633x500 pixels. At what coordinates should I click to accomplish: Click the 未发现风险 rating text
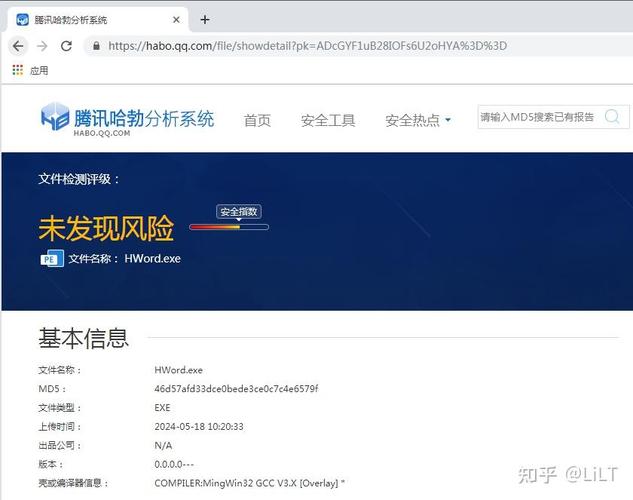click(106, 228)
